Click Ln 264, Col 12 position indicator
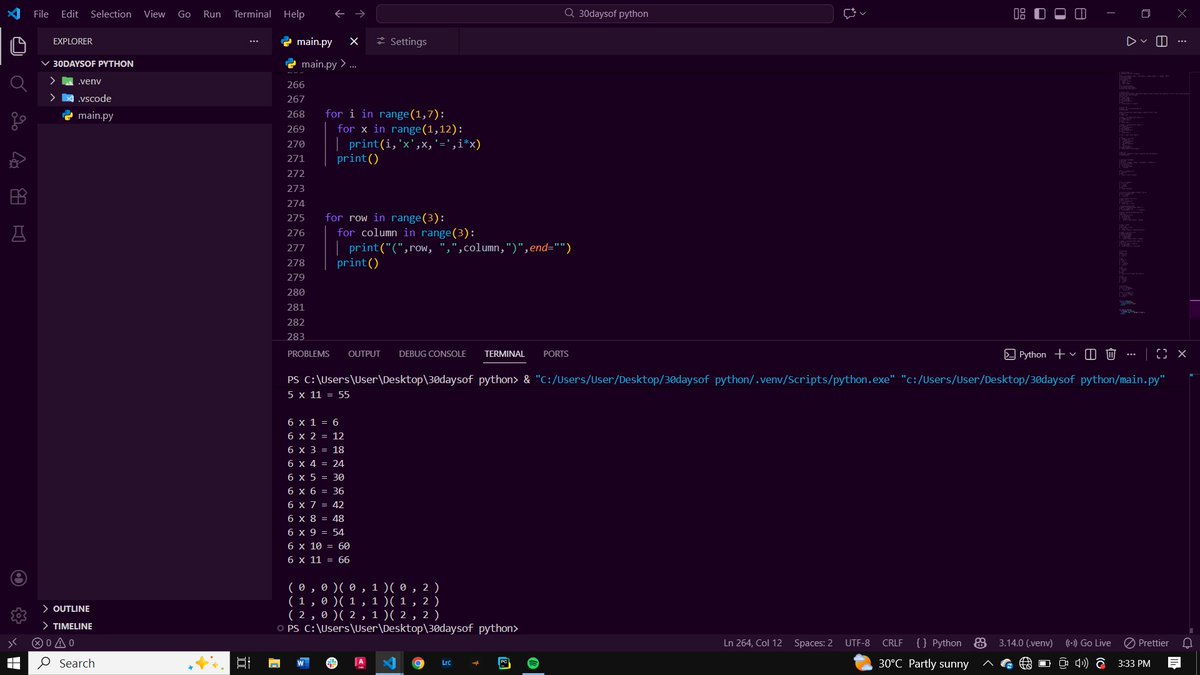This screenshot has height=675, width=1200. pyautogui.click(x=753, y=643)
